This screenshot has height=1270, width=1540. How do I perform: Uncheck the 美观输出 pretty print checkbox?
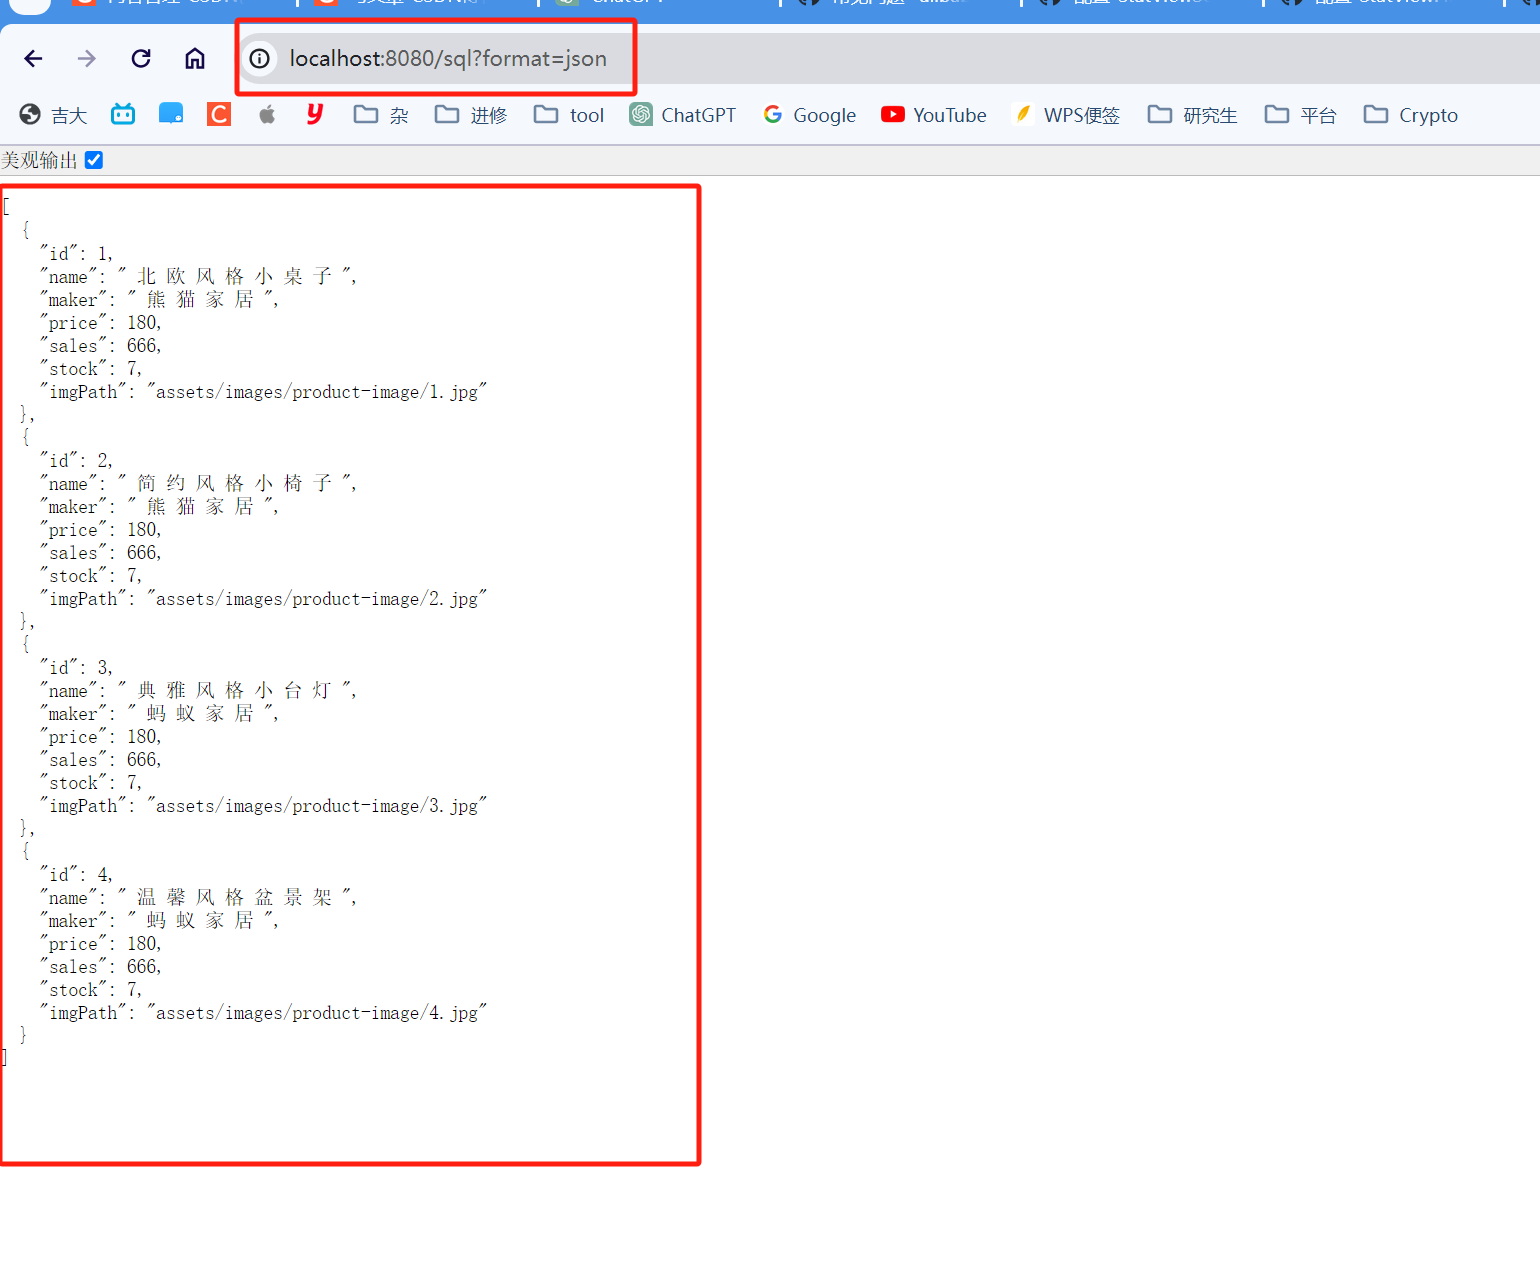[94, 160]
